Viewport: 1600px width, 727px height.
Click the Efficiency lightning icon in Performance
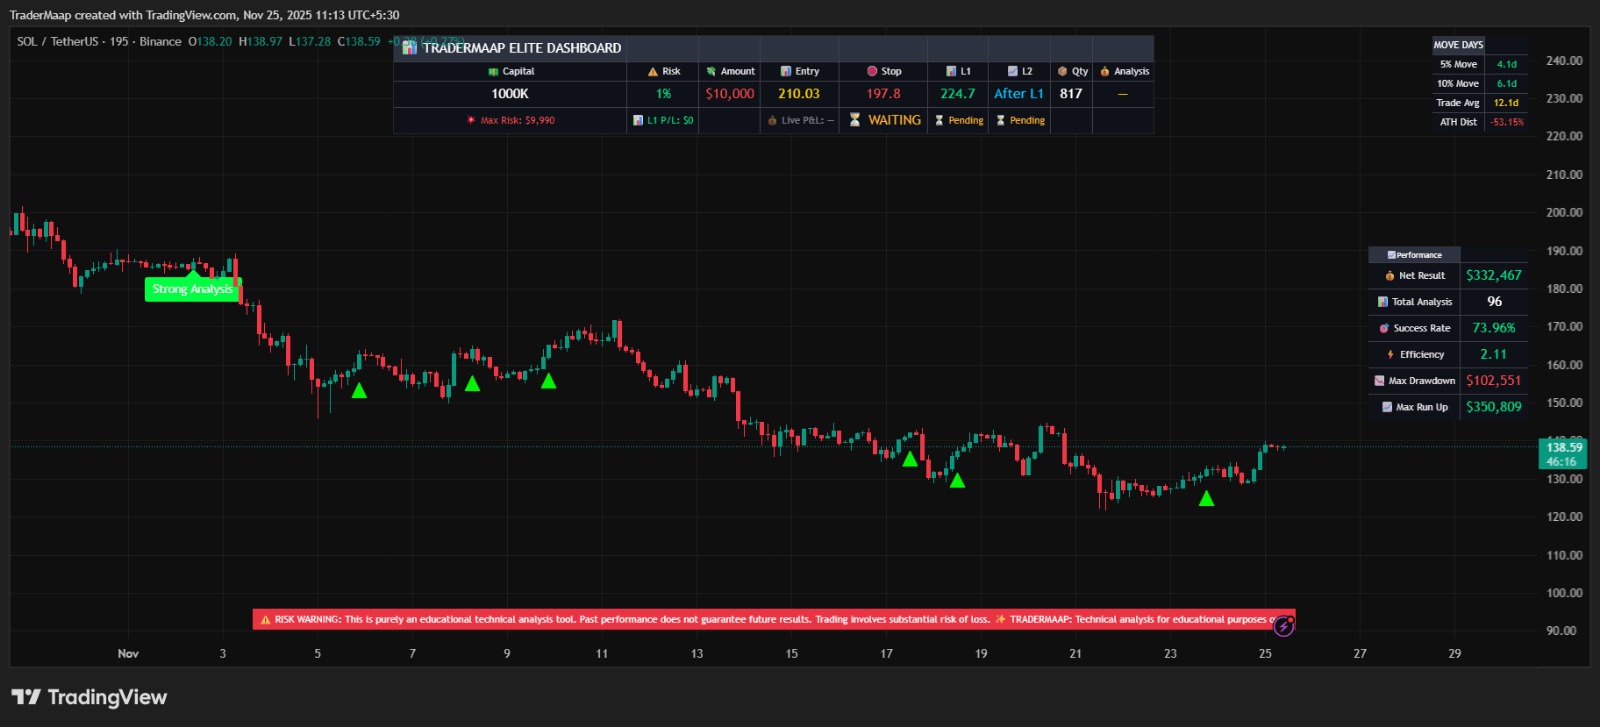point(1390,355)
